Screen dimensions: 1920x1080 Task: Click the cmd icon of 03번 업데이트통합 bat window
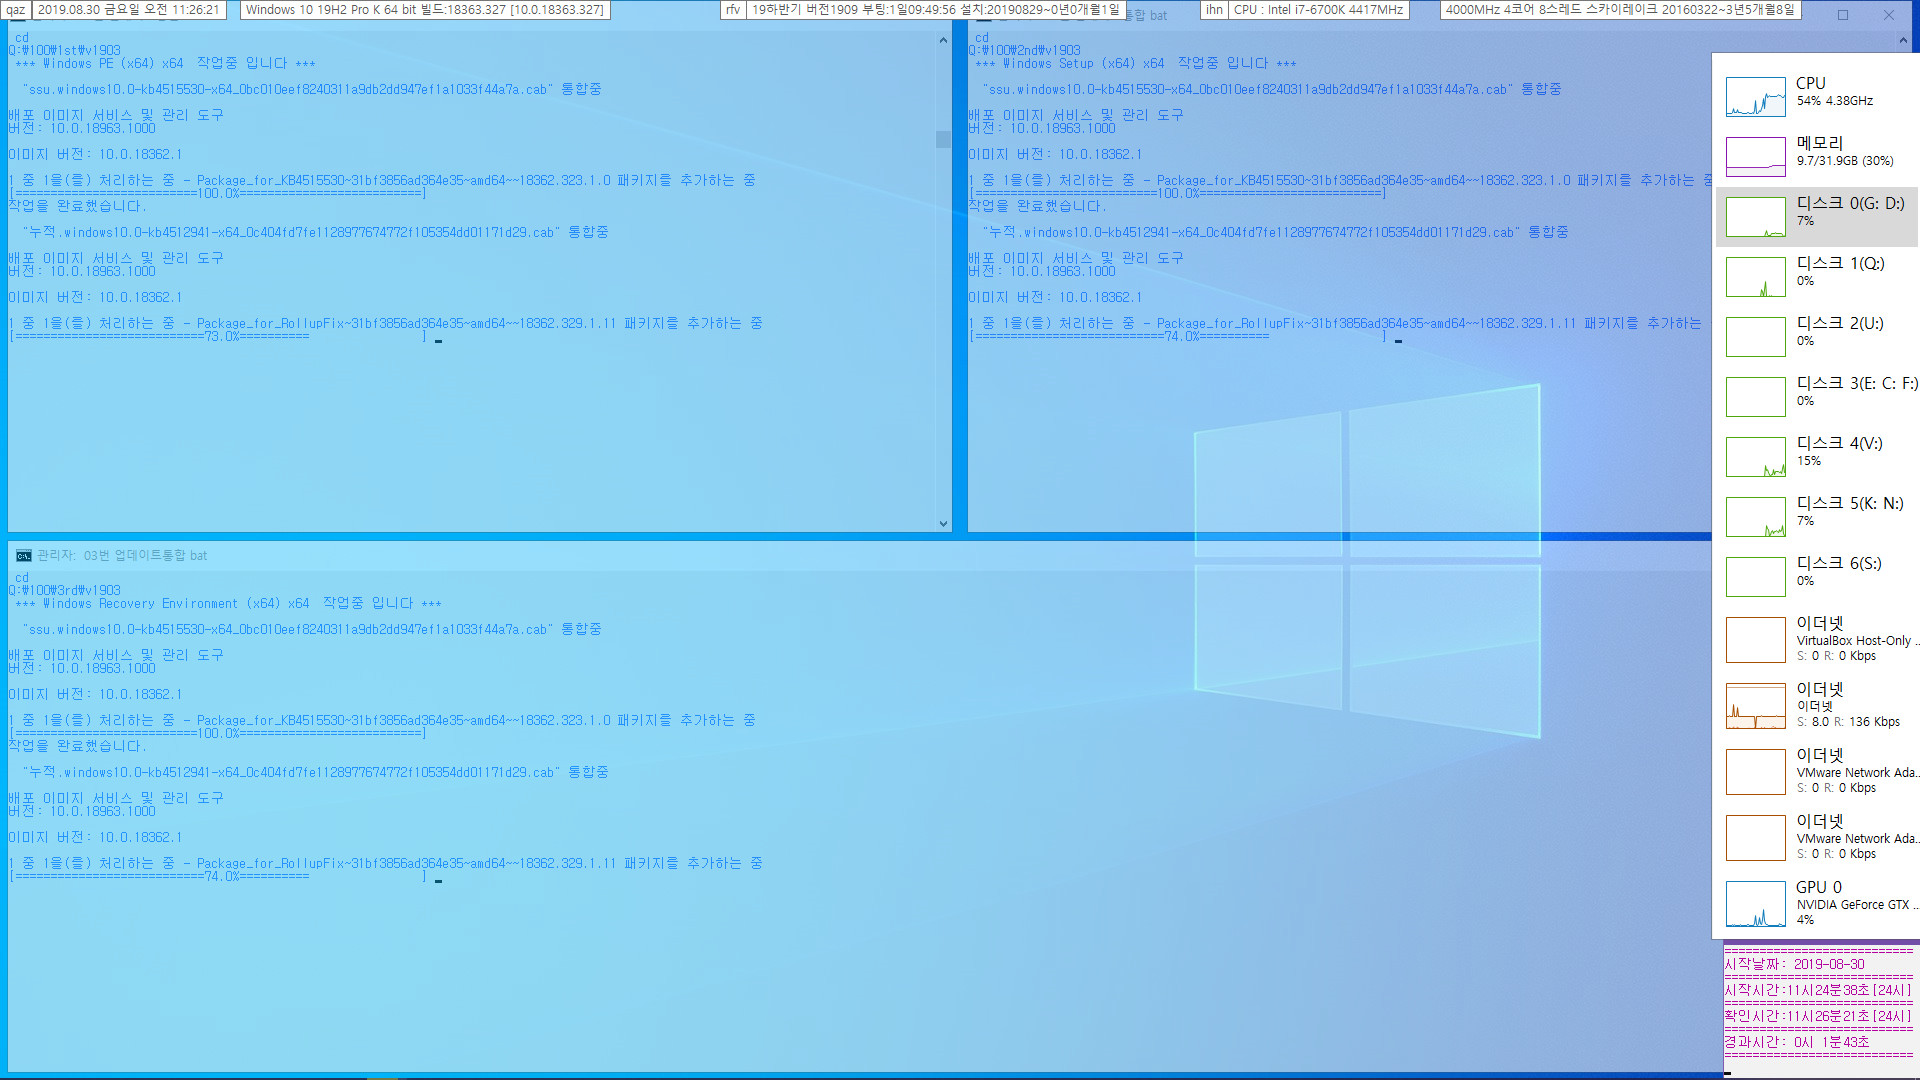click(23, 555)
